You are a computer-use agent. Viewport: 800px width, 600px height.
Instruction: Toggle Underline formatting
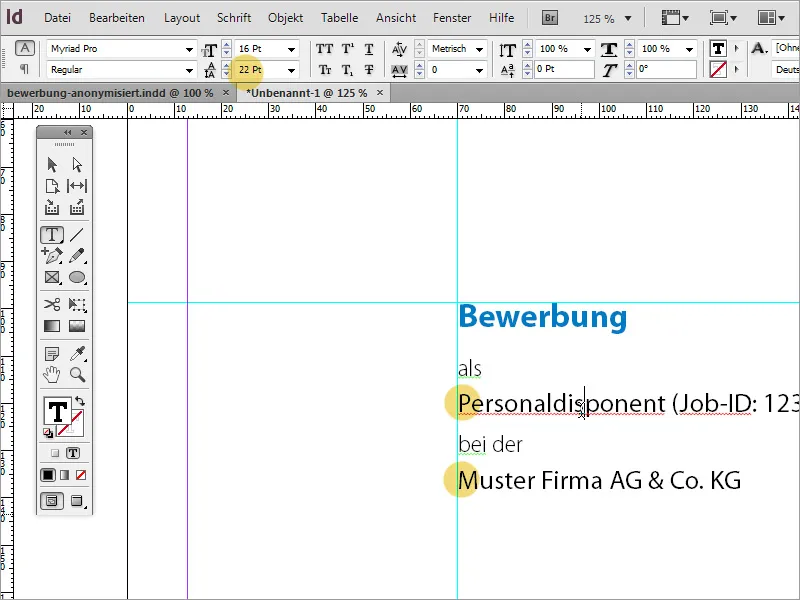click(369, 49)
